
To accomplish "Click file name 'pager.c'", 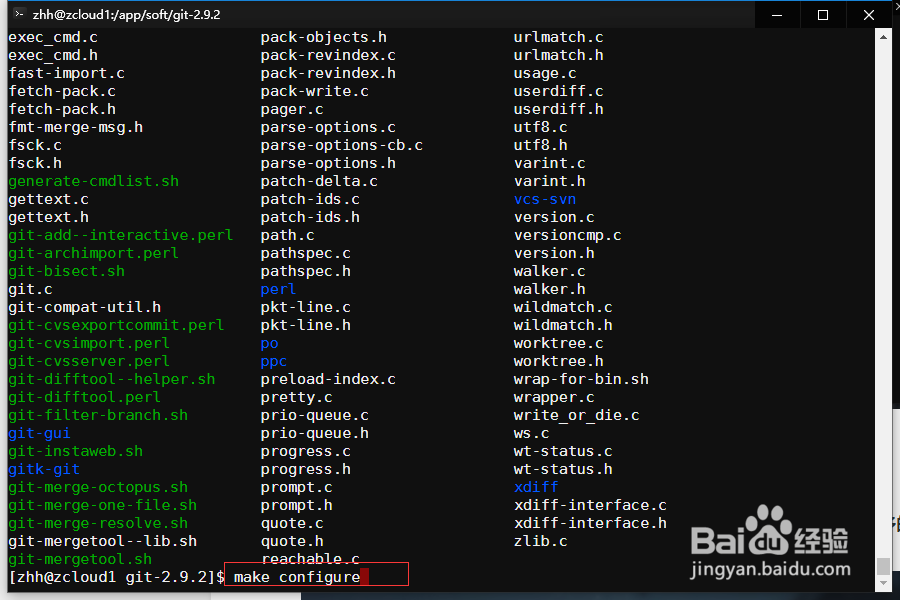I will pos(292,109).
